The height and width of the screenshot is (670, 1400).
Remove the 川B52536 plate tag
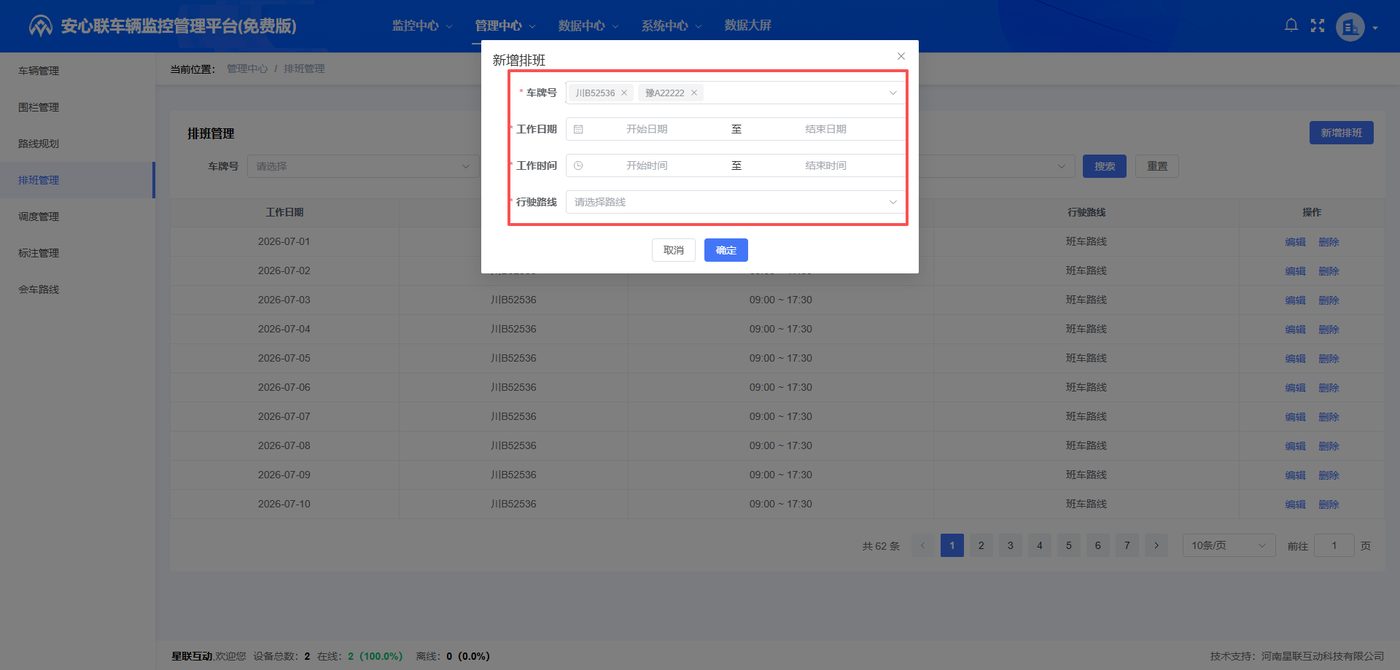pyautogui.click(x=624, y=93)
